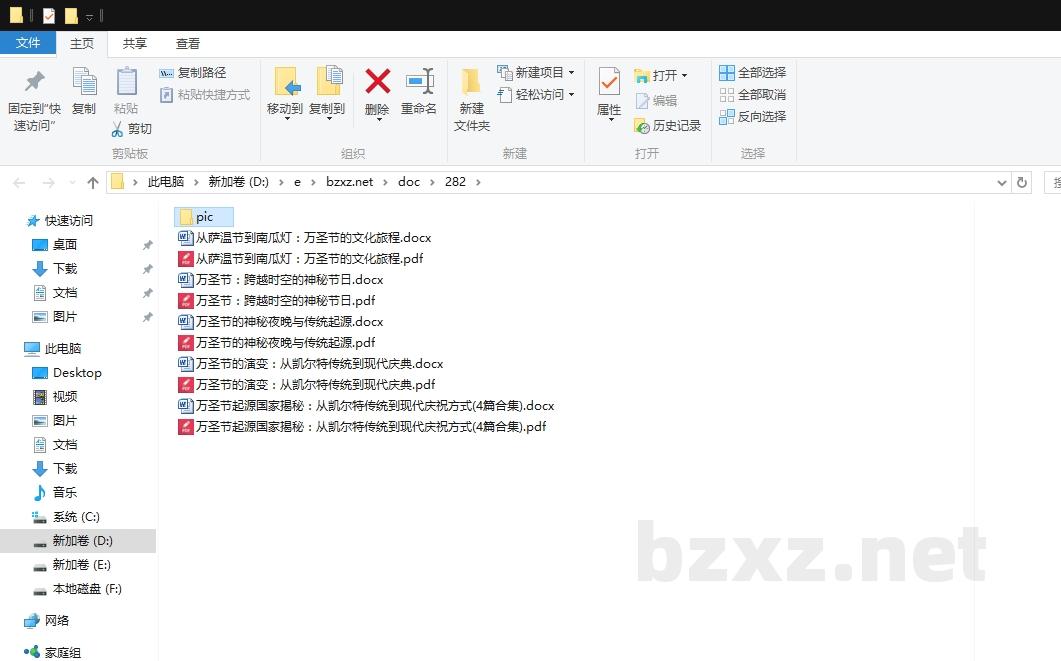Select the pic folder
Screen dimensions: 1061x661
204,217
